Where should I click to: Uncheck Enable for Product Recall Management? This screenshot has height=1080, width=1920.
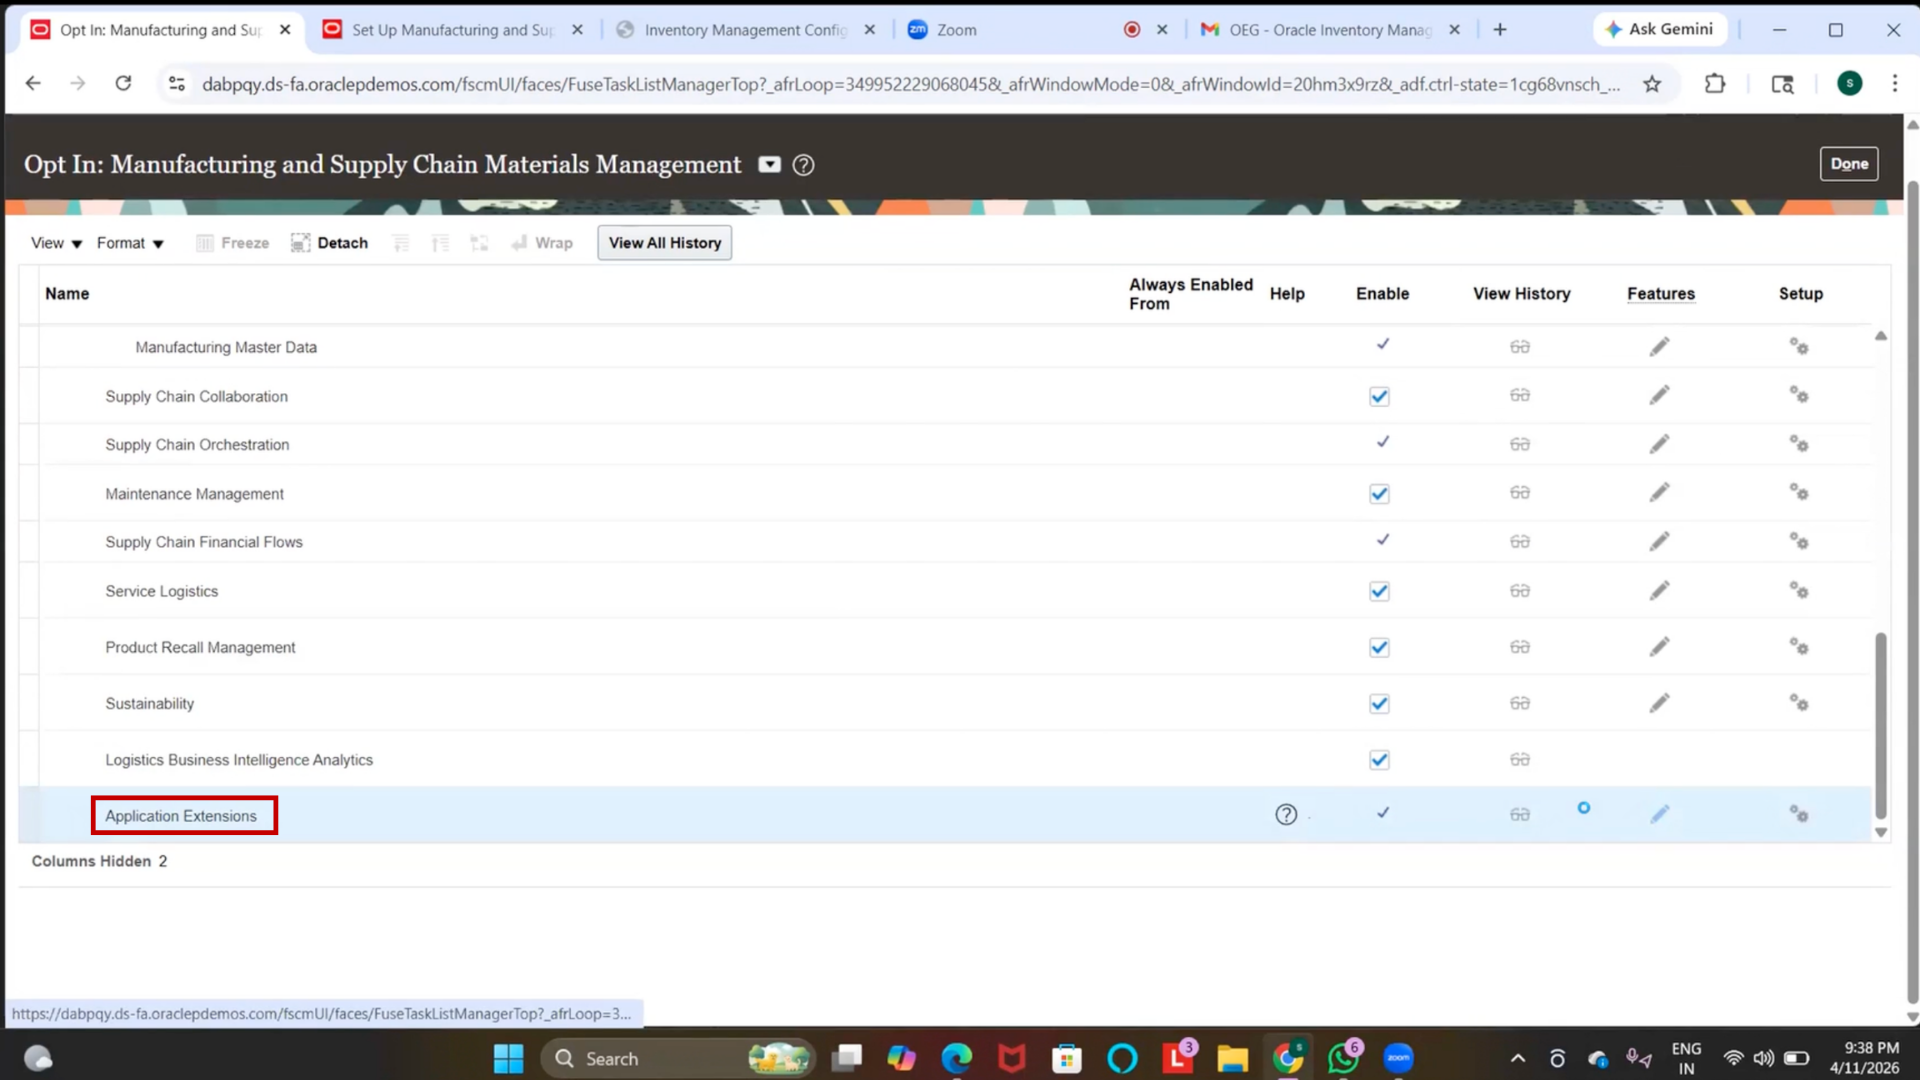click(x=1379, y=648)
